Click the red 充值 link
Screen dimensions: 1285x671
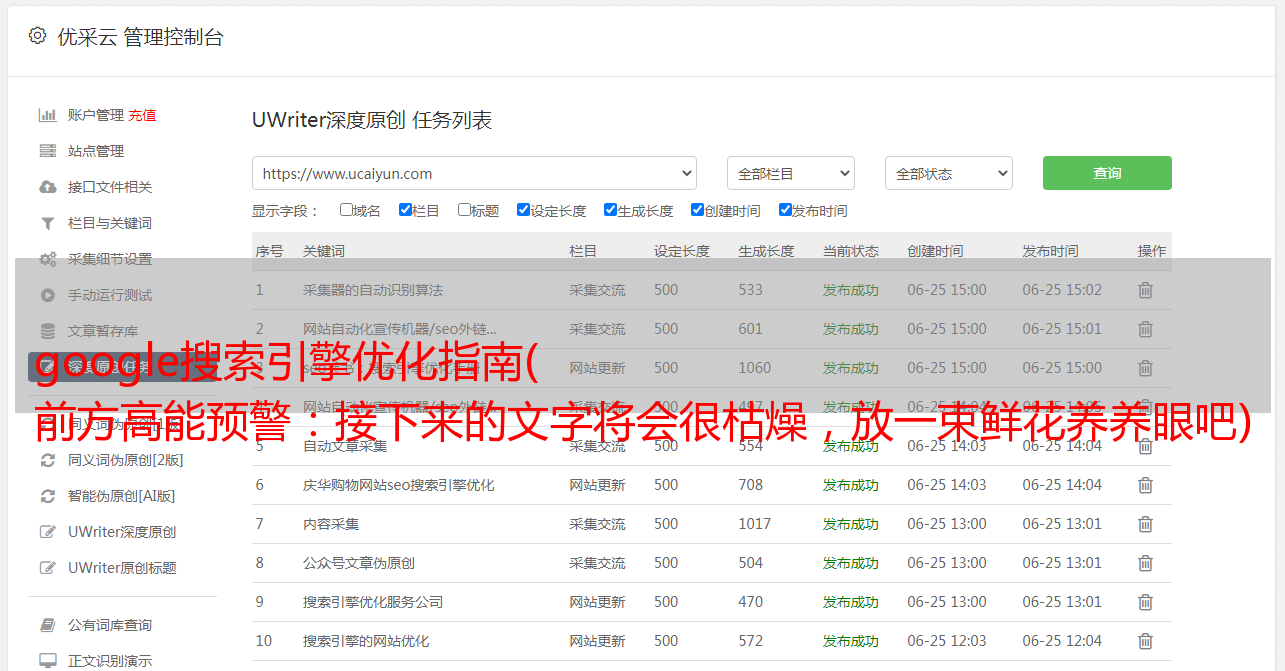142,115
